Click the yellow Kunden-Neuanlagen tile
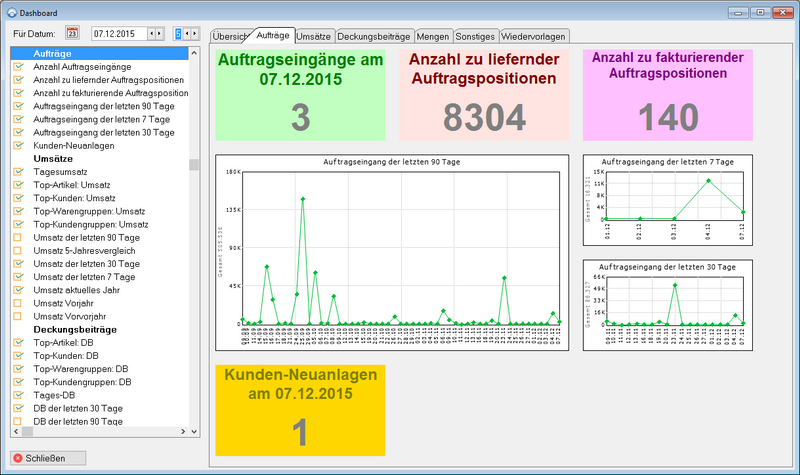 (300, 410)
